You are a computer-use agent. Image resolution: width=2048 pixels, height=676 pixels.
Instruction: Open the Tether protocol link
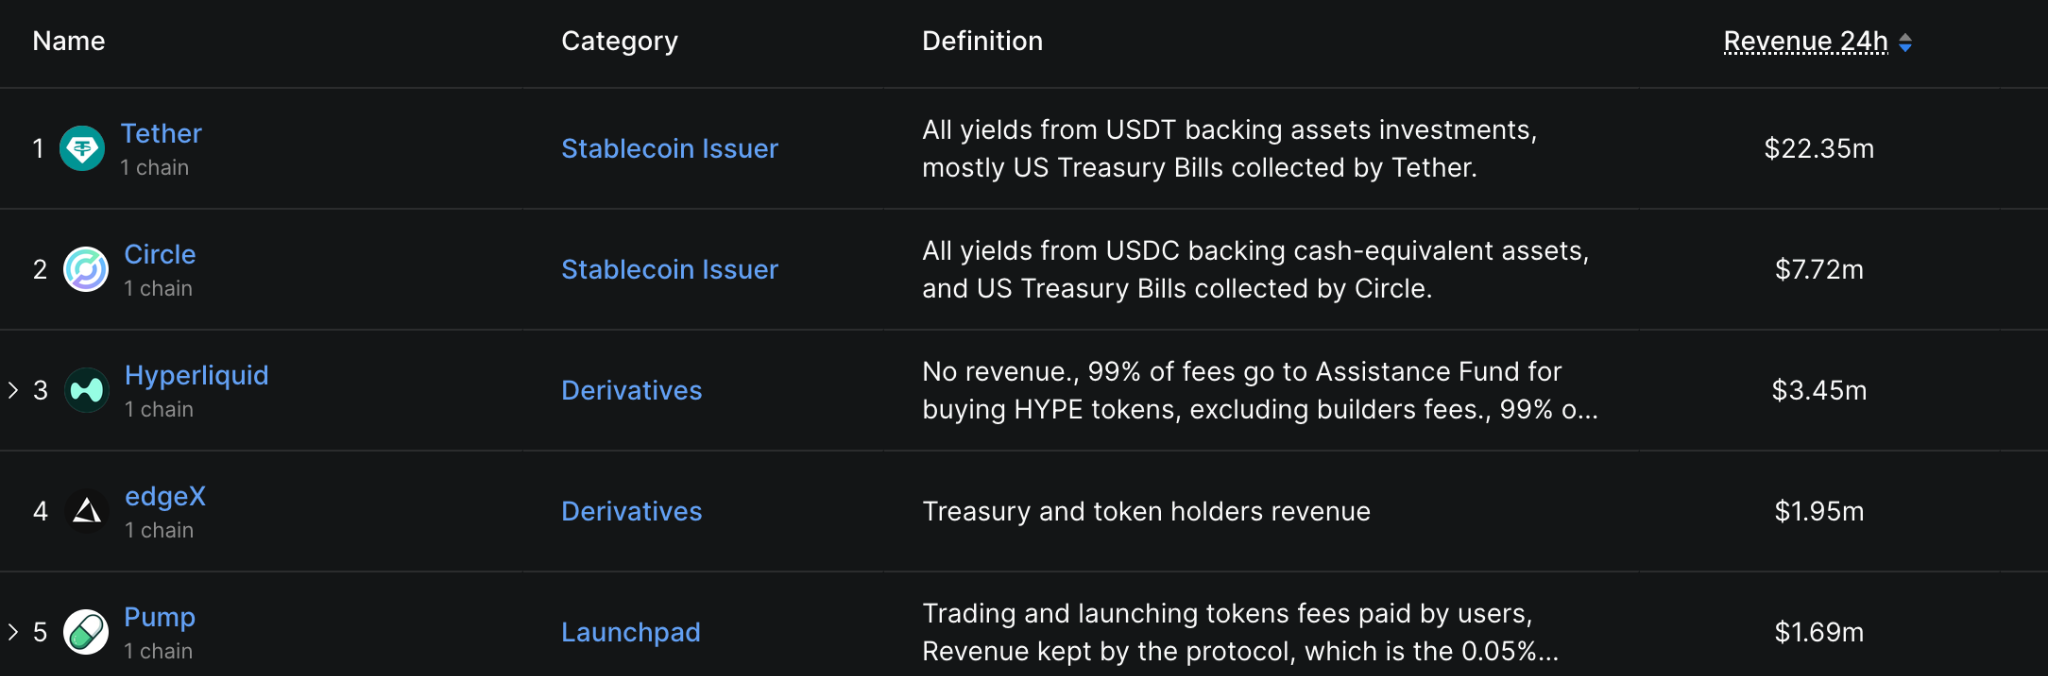click(161, 133)
